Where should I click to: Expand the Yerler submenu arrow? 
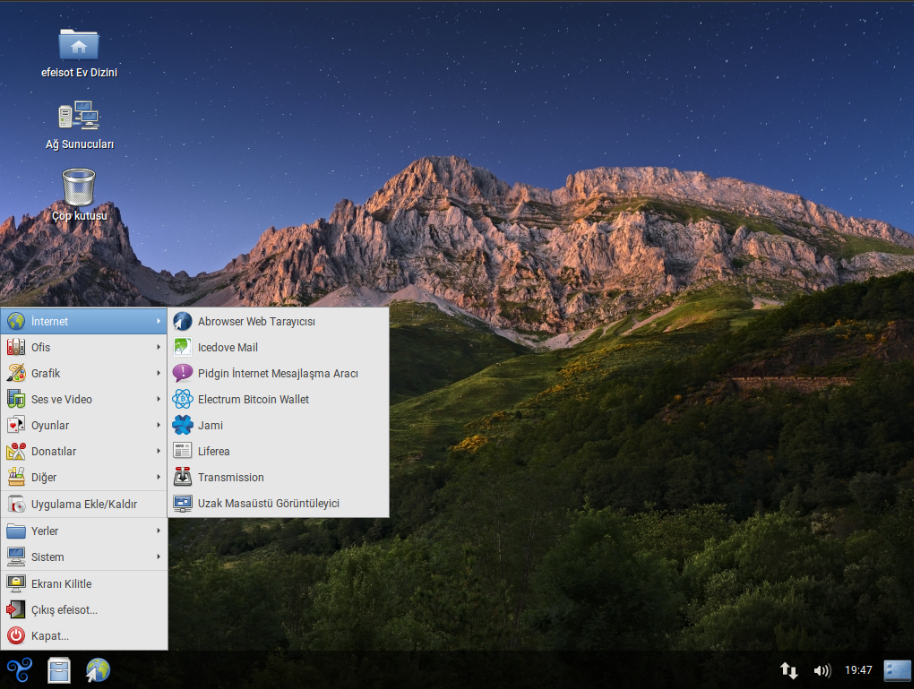(158, 531)
